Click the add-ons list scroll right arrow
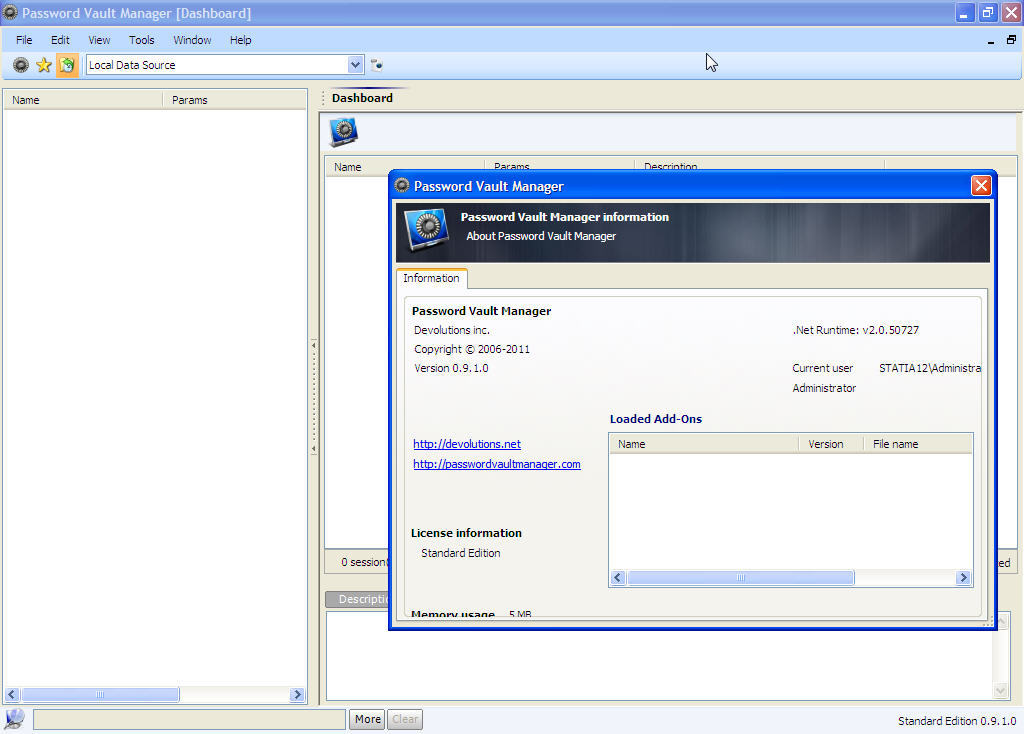This screenshot has width=1024, height=734. pyautogui.click(x=963, y=577)
